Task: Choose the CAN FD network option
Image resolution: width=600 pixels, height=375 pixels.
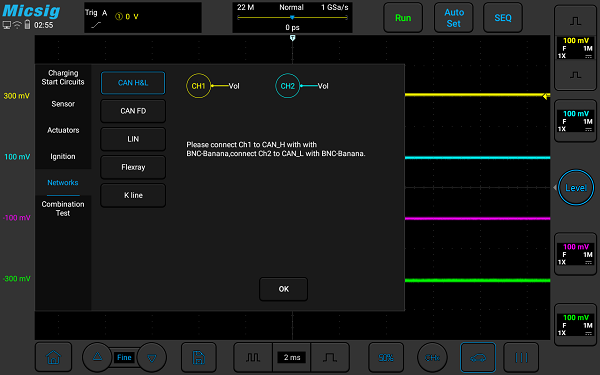Action: click(x=133, y=111)
